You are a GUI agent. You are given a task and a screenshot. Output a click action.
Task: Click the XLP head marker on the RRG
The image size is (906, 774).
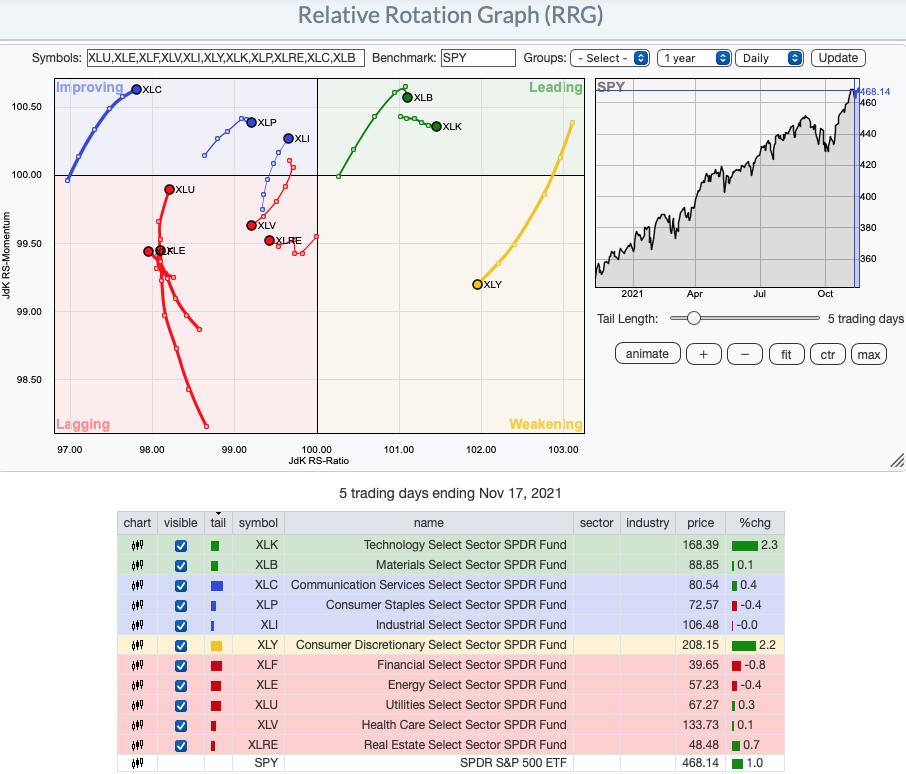[x=251, y=122]
